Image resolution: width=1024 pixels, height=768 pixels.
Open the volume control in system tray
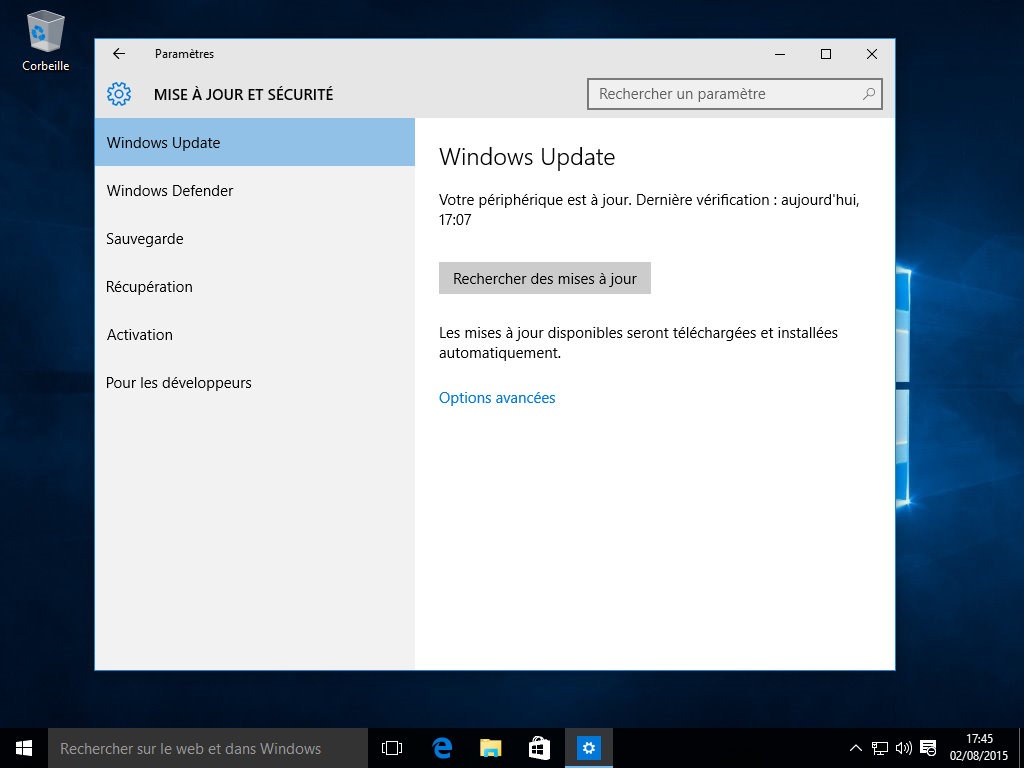(x=904, y=748)
